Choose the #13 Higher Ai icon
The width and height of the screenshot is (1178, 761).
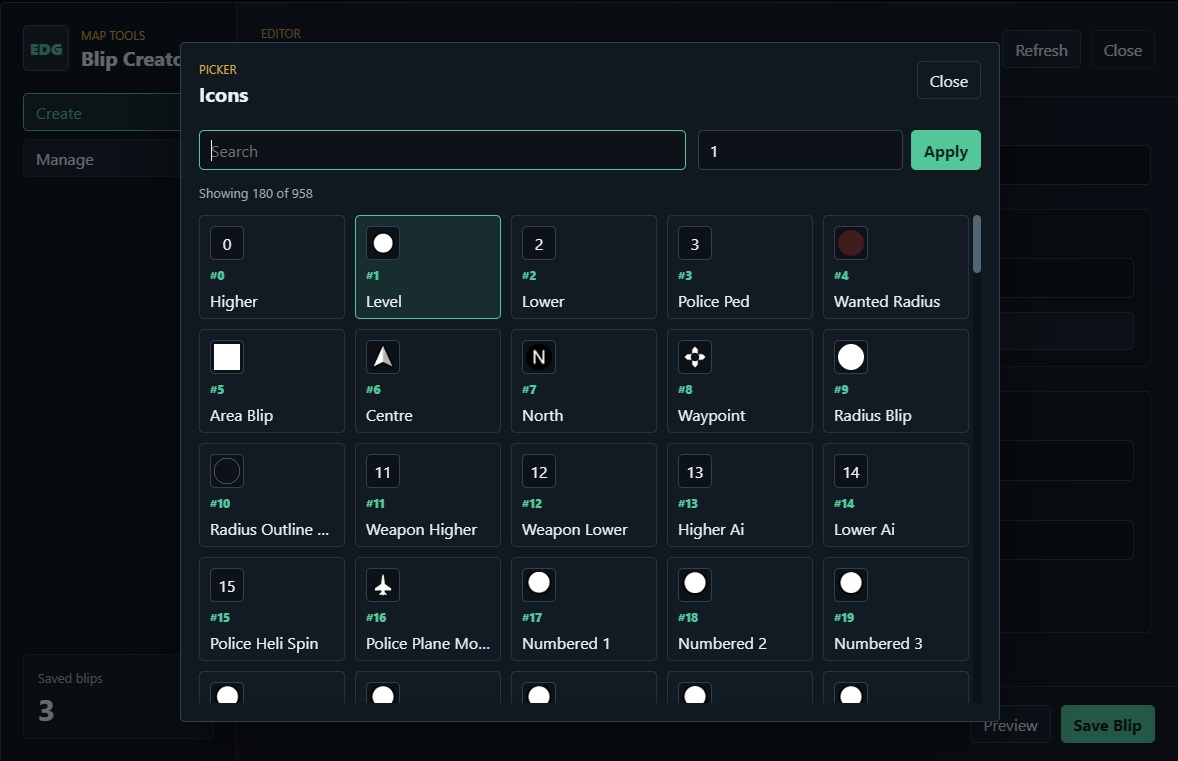(x=739, y=495)
